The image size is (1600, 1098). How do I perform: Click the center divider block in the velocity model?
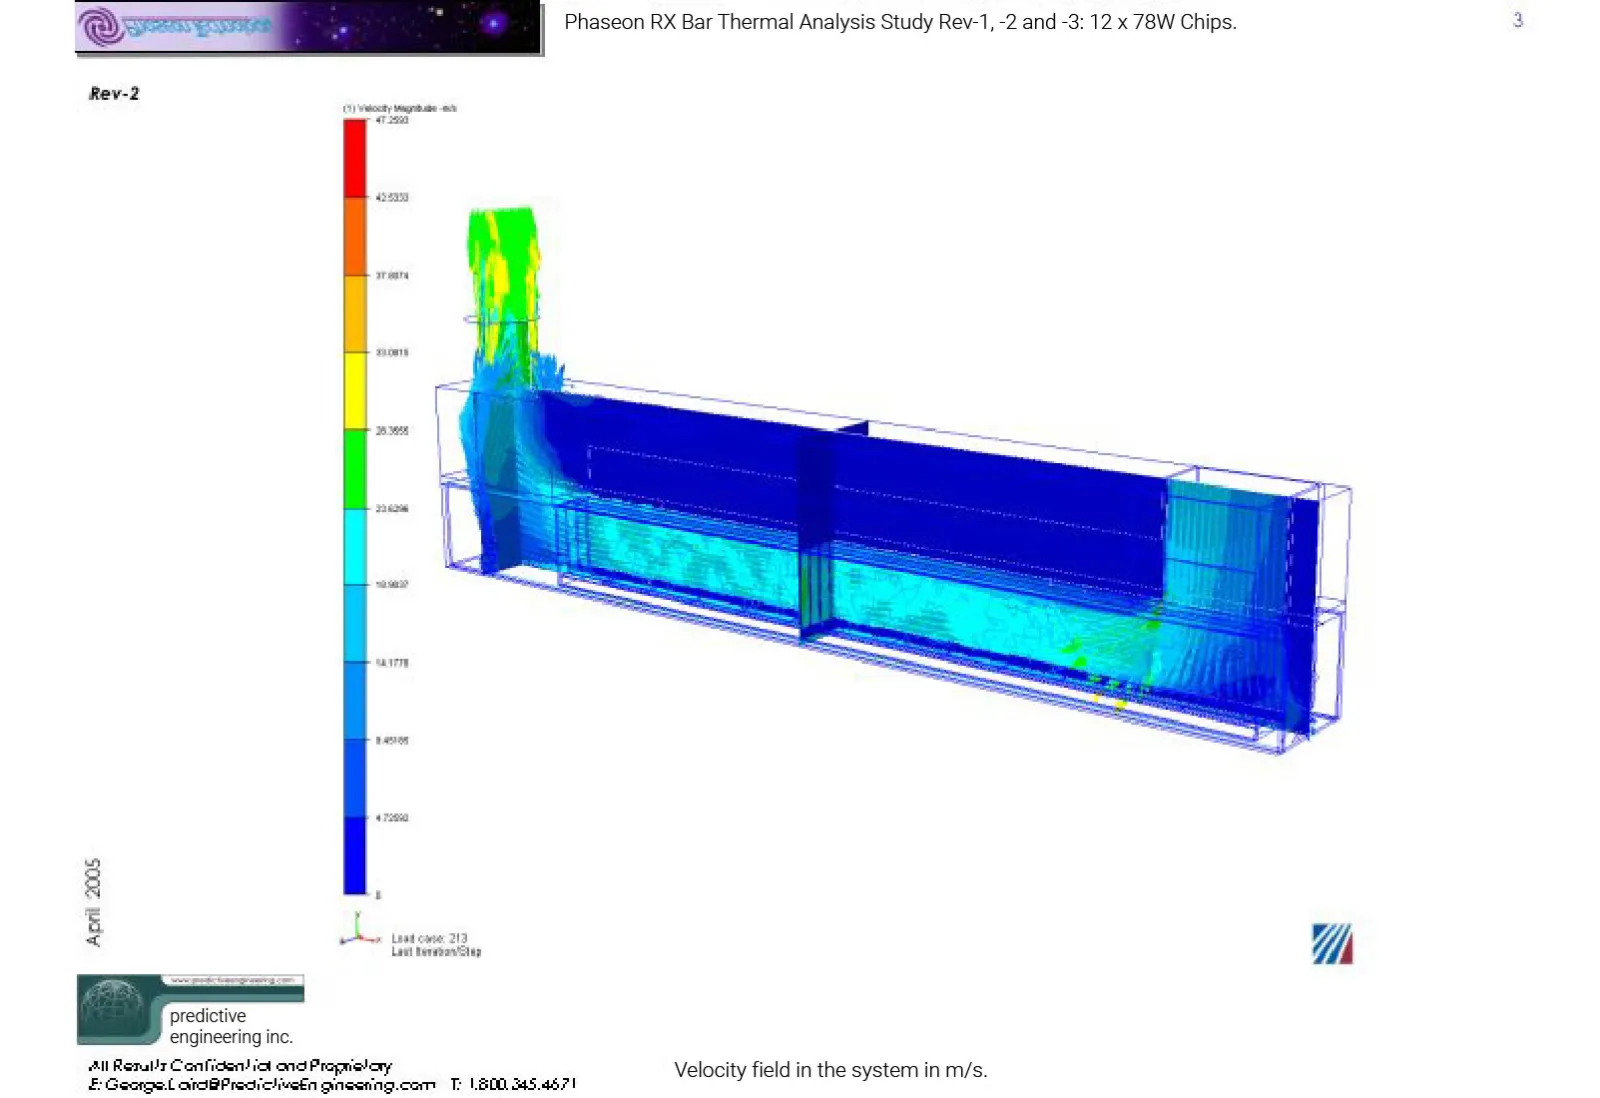(815, 535)
